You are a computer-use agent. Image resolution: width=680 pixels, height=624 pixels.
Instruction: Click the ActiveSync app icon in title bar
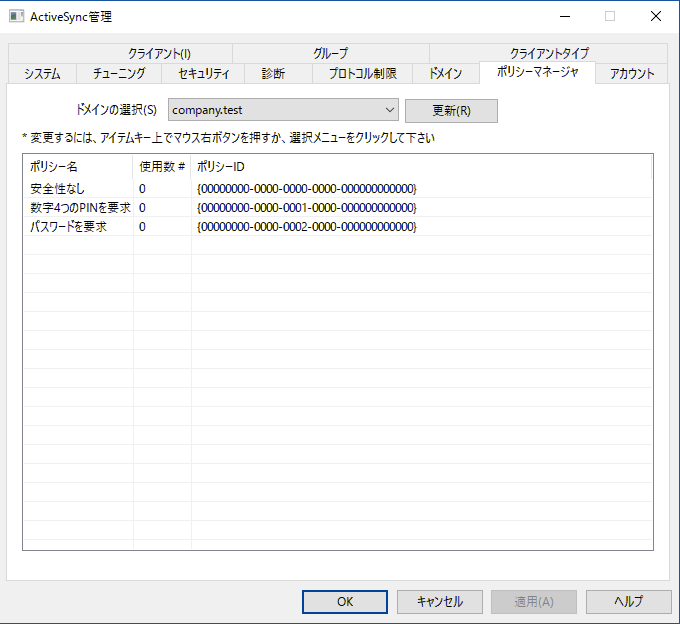tap(17, 16)
